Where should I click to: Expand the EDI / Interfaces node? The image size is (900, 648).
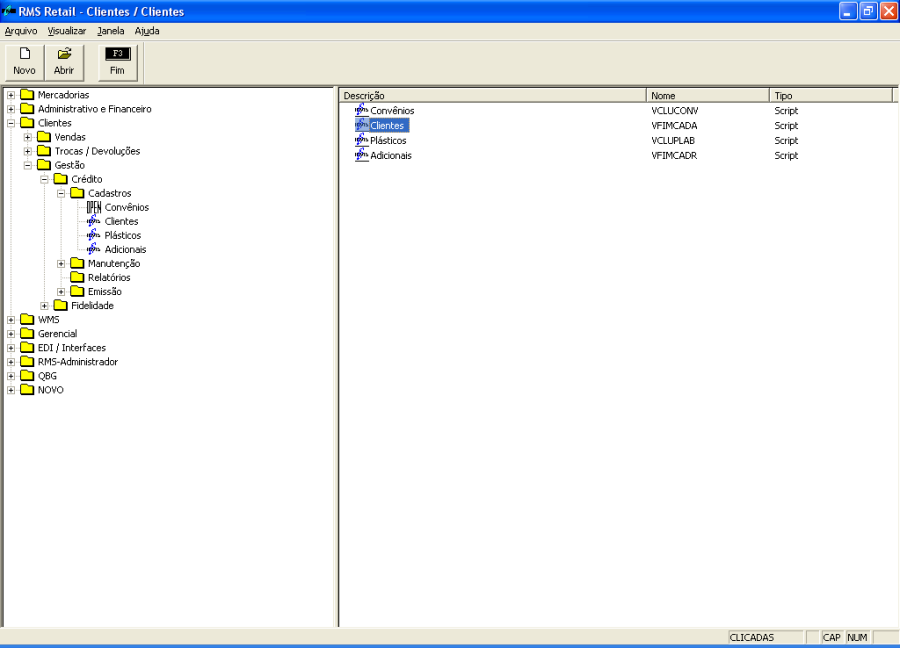11,348
